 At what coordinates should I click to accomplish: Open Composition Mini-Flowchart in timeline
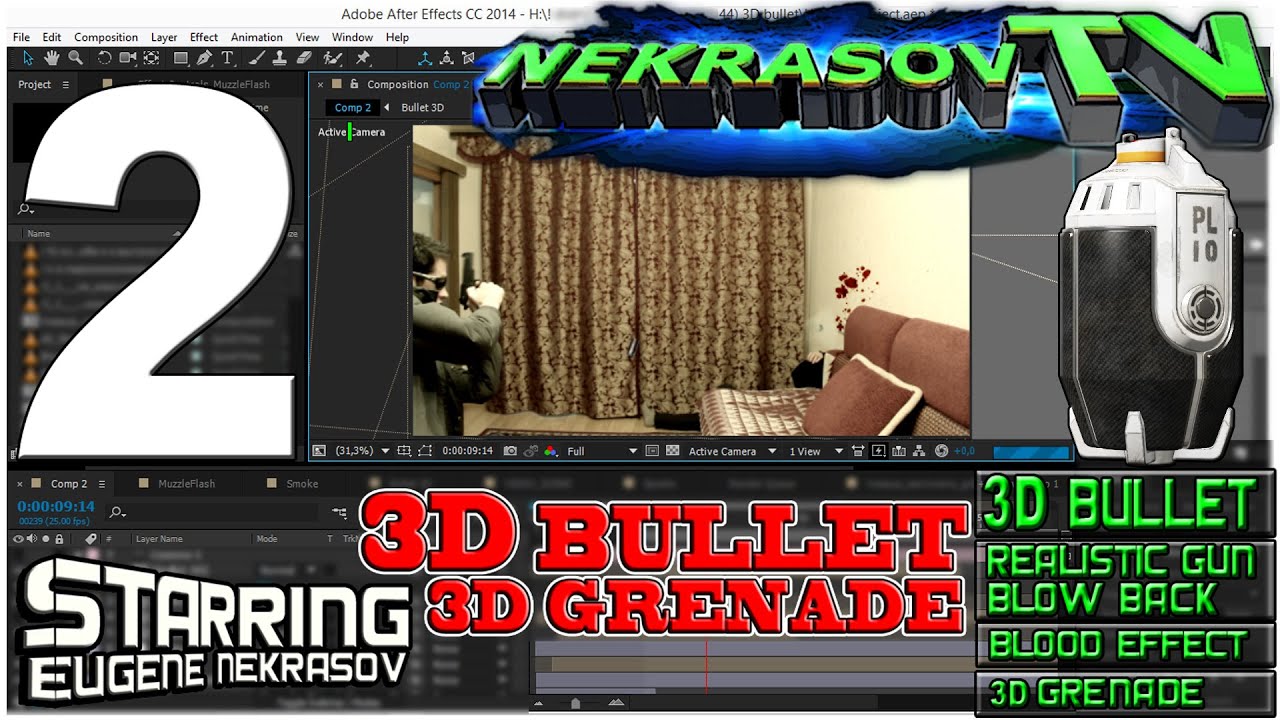tap(340, 512)
